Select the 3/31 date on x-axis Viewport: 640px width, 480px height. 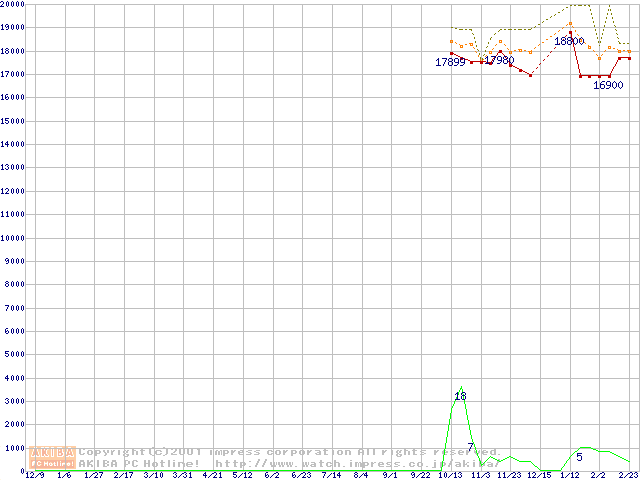pos(183,475)
